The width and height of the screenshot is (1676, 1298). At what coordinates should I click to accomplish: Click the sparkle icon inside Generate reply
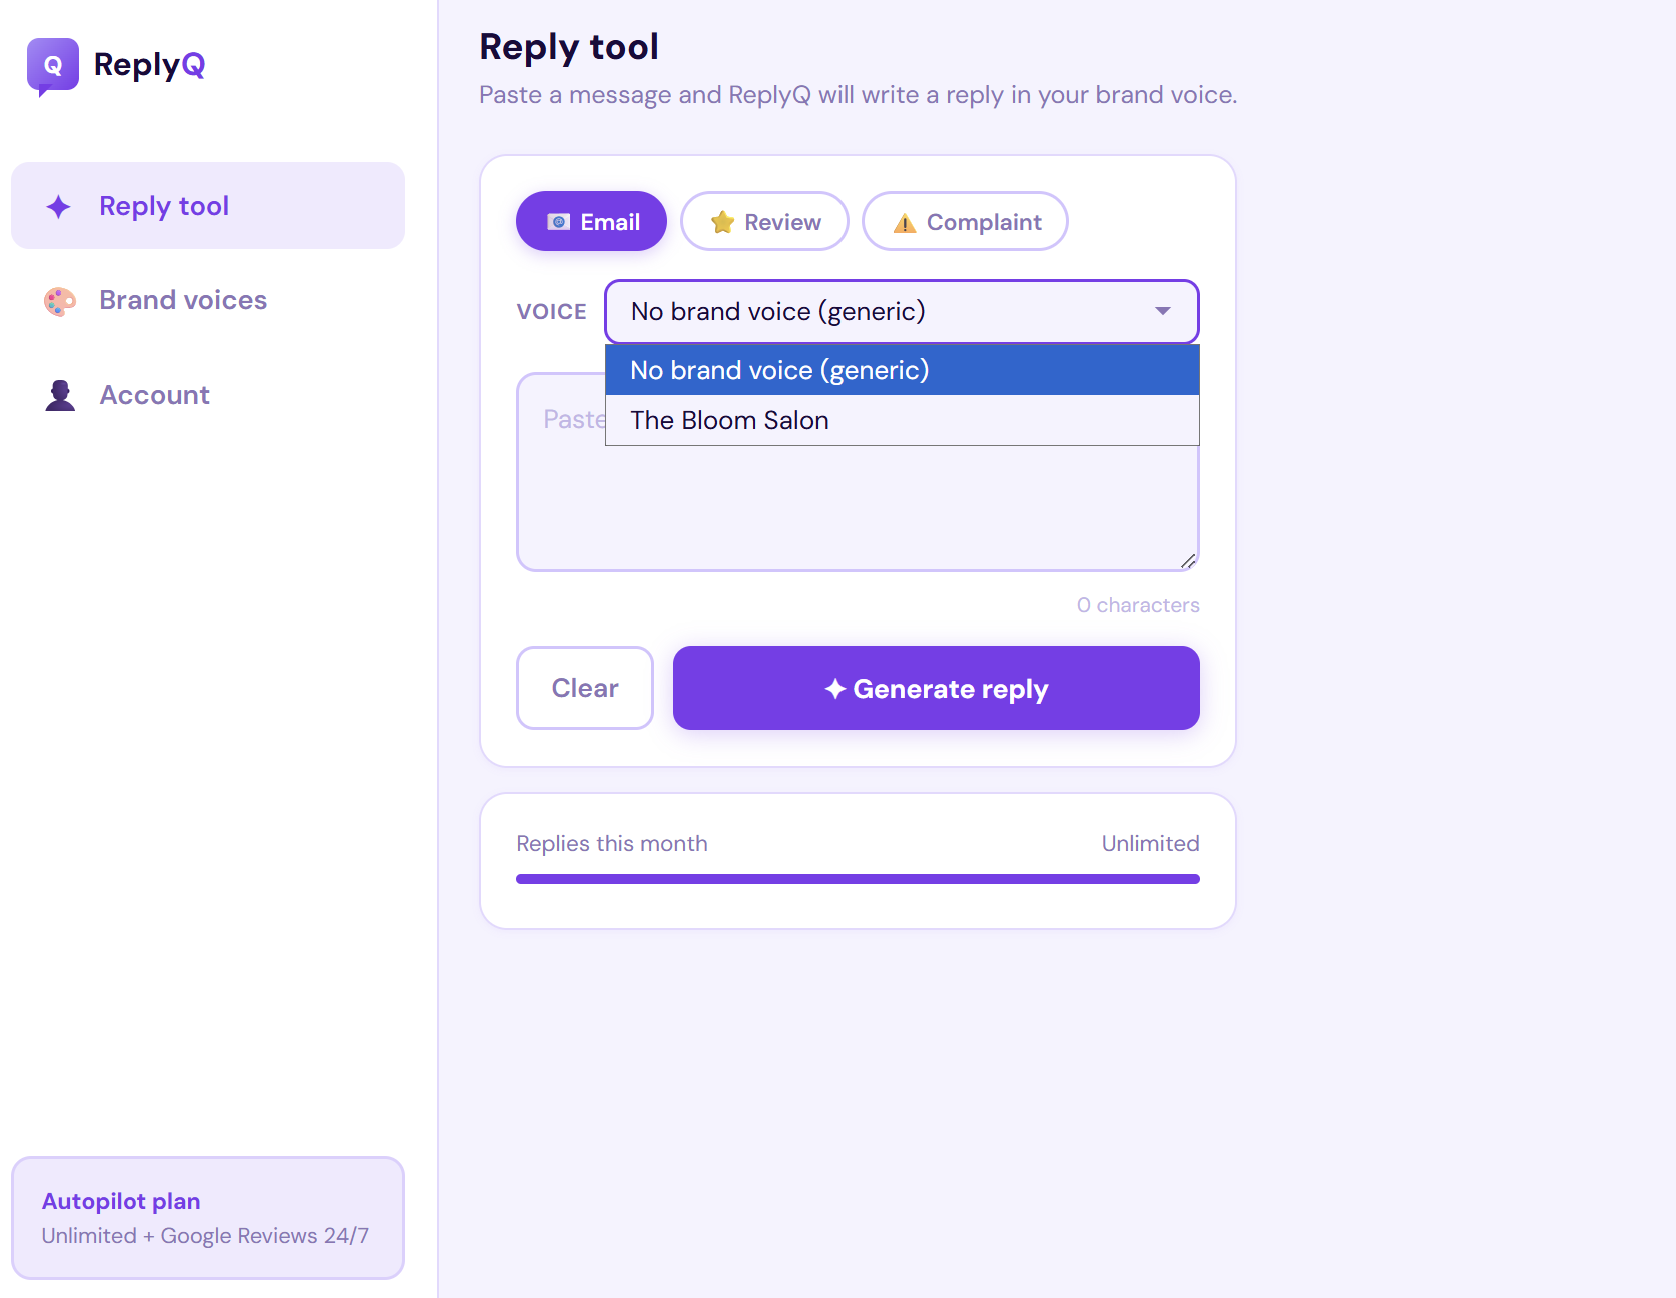pos(836,688)
